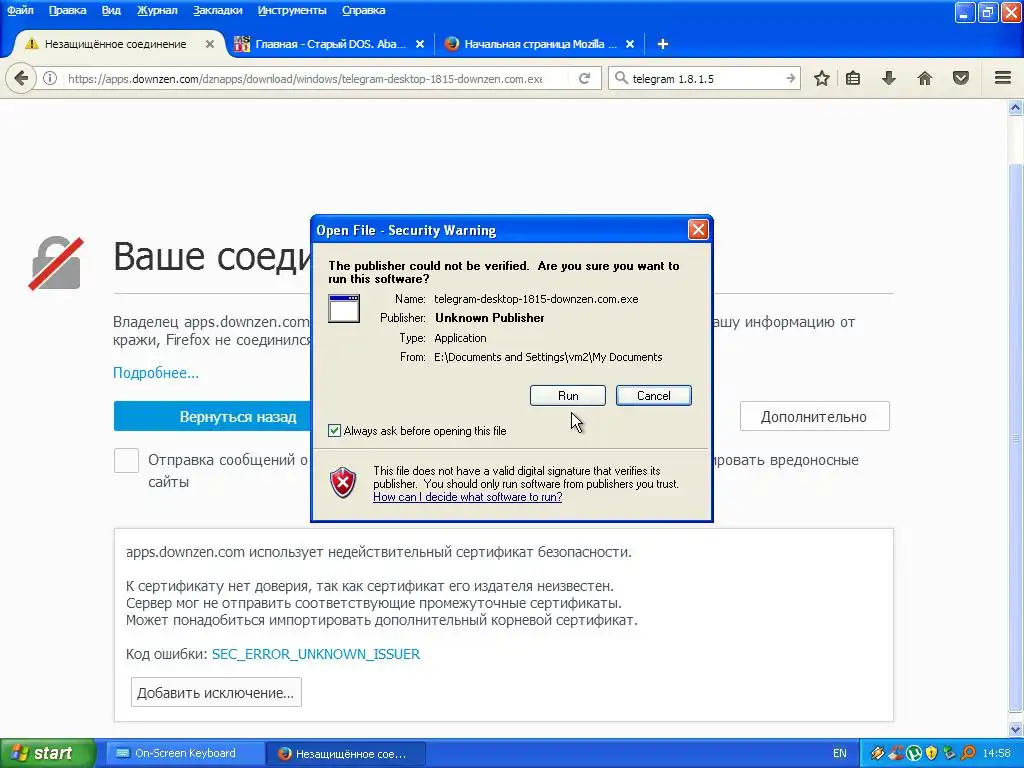Select the Незащищённое соединение tab
Viewport: 1024px width, 768px height.
pos(114,44)
